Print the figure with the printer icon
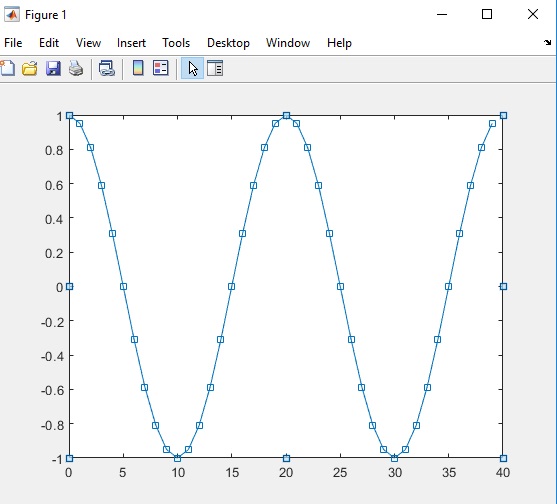Image resolution: width=557 pixels, height=504 pixels. (x=76, y=68)
